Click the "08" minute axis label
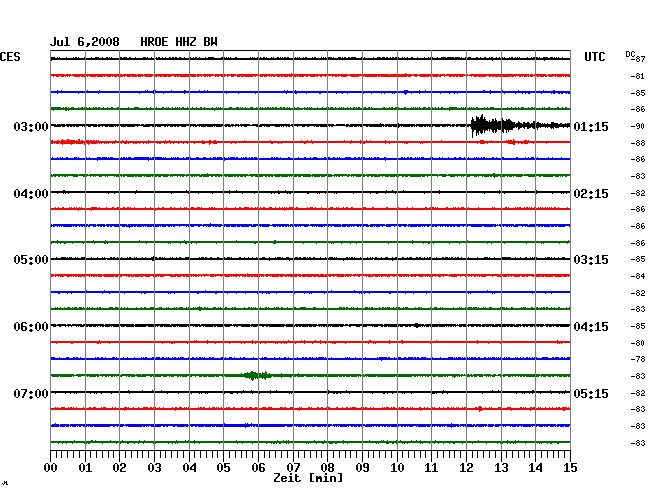 click(327, 468)
